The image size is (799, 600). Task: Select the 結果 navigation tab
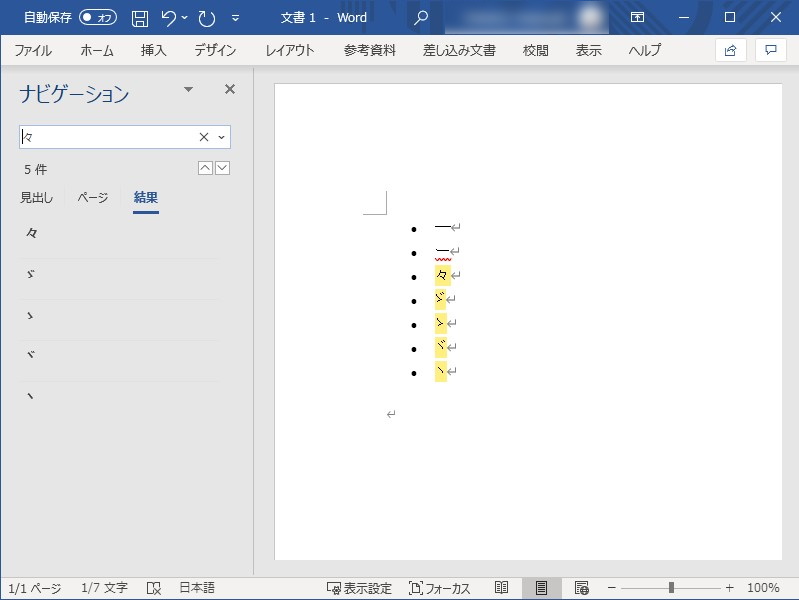[x=146, y=198]
